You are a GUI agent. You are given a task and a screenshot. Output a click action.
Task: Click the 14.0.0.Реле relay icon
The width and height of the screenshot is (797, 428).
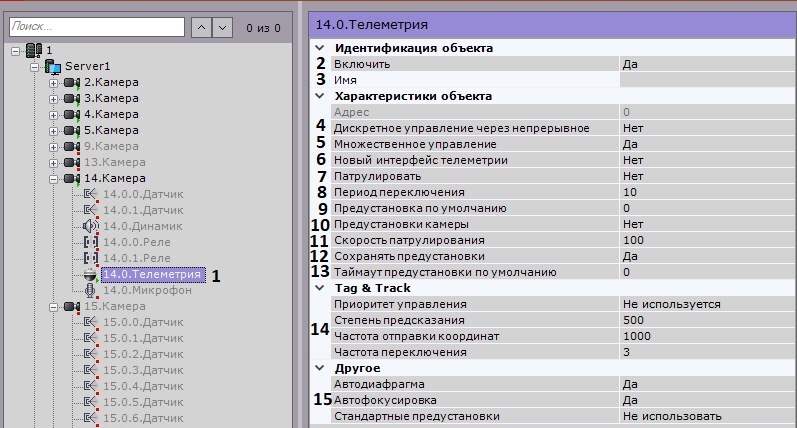(x=90, y=242)
